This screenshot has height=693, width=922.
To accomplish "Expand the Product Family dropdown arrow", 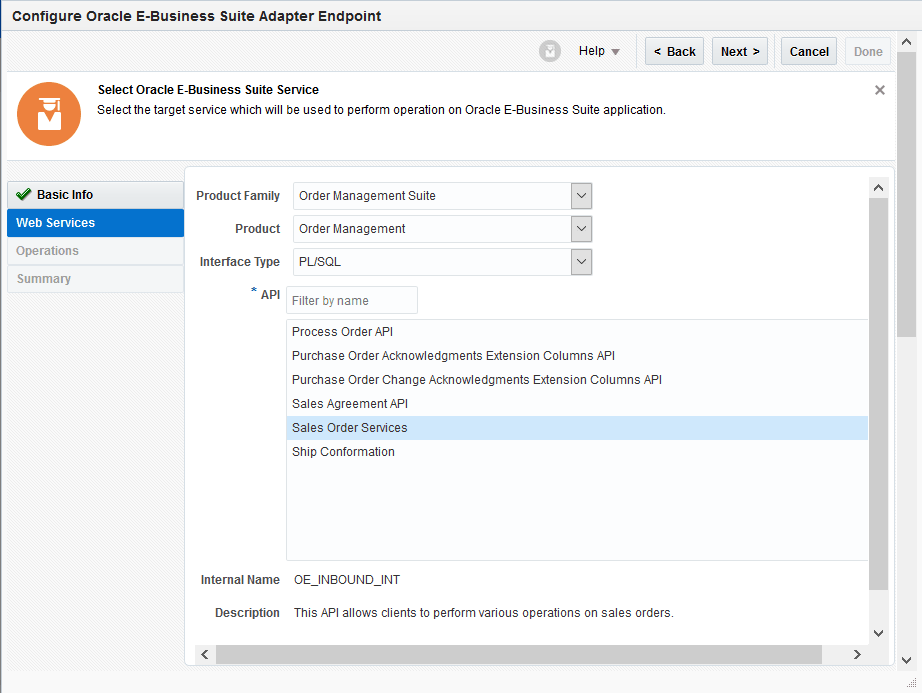I will [x=581, y=196].
